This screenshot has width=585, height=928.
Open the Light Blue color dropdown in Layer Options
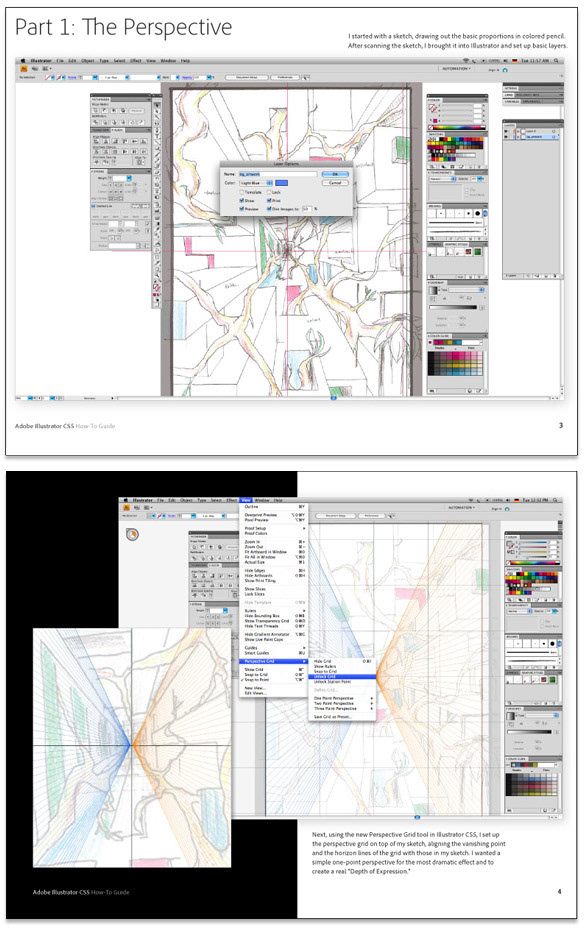pyautogui.click(x=256, y=183)
